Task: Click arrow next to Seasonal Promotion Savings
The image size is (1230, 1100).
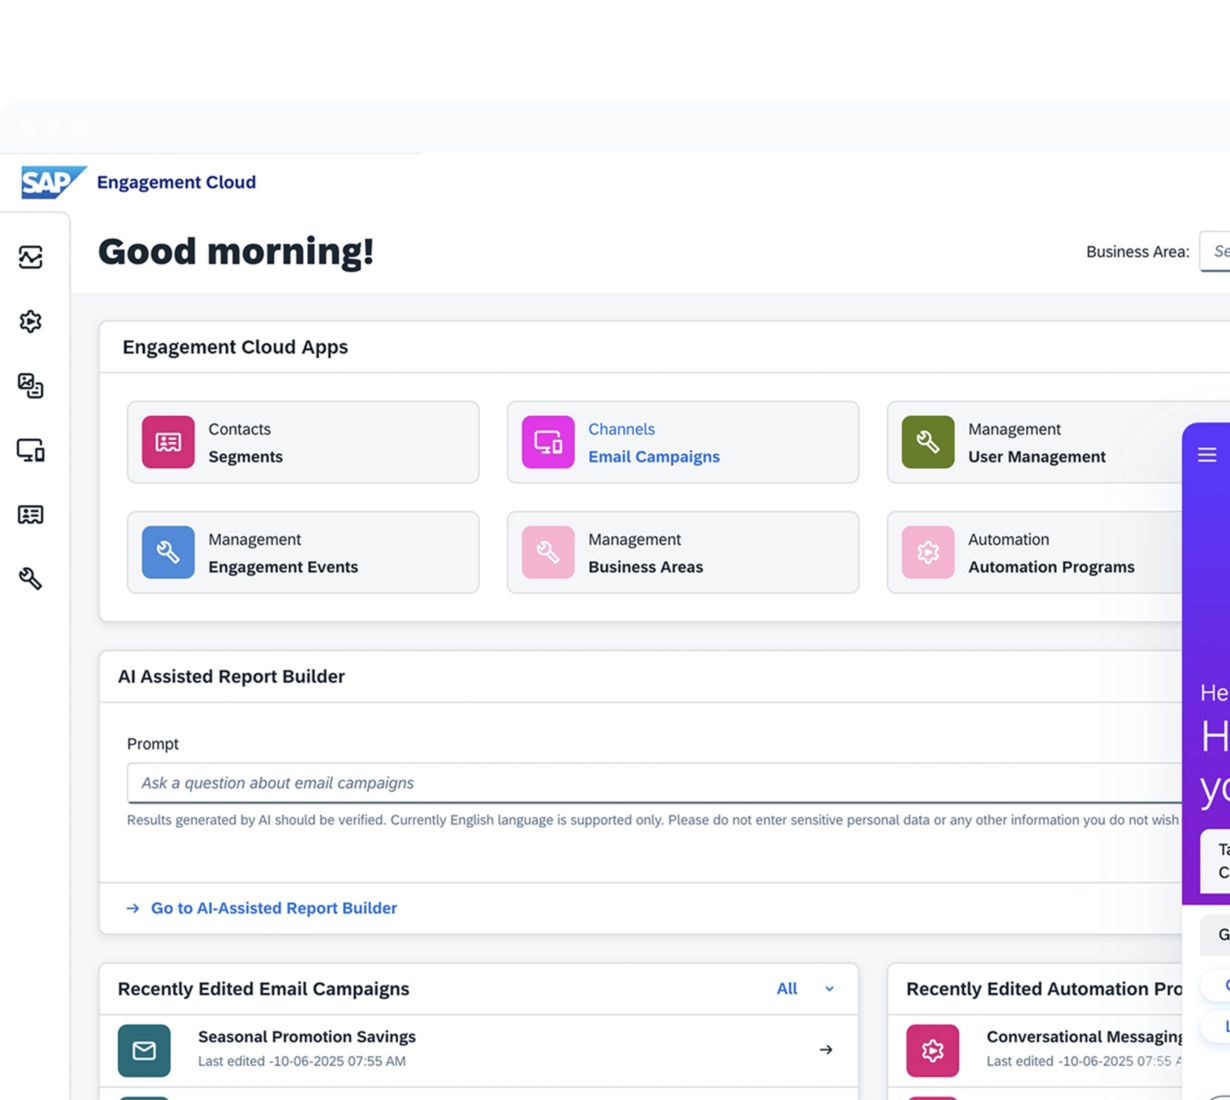Action: (826, 1049)
